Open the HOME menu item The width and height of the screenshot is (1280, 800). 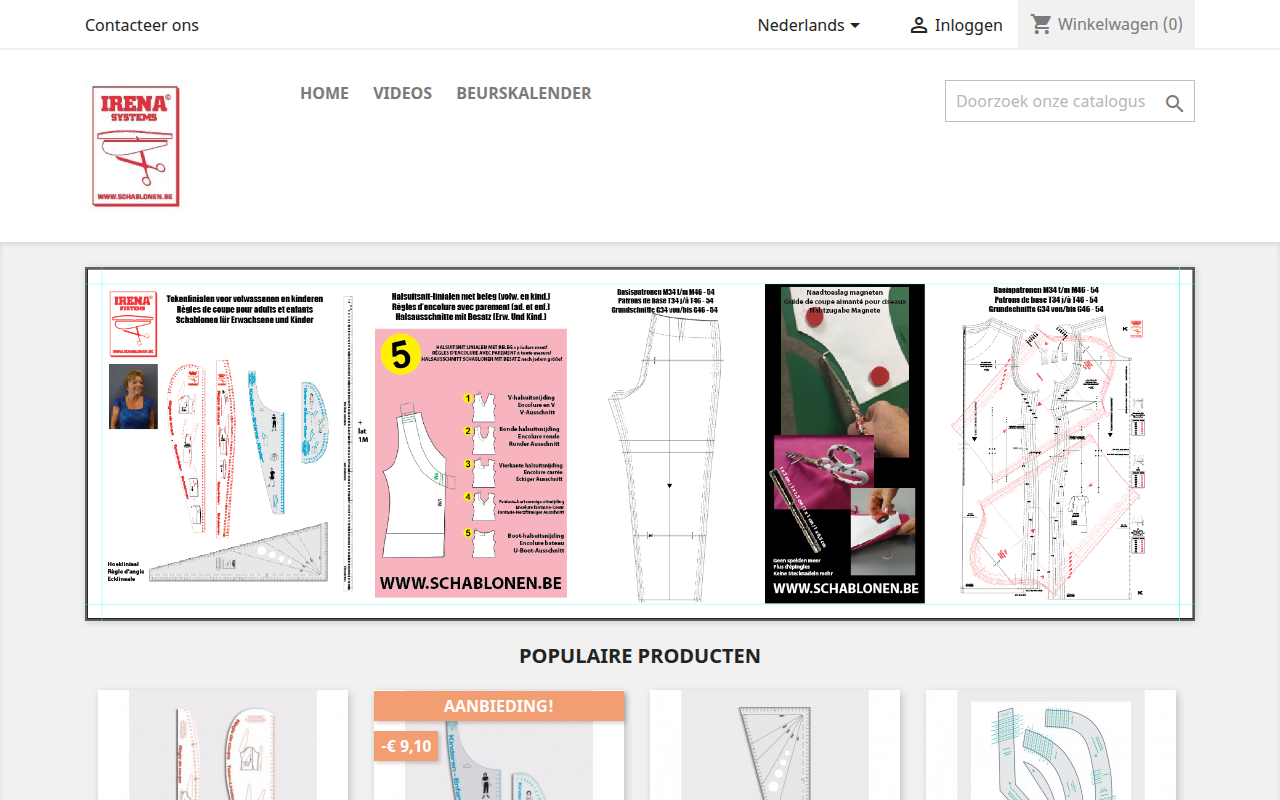(324, 93)
